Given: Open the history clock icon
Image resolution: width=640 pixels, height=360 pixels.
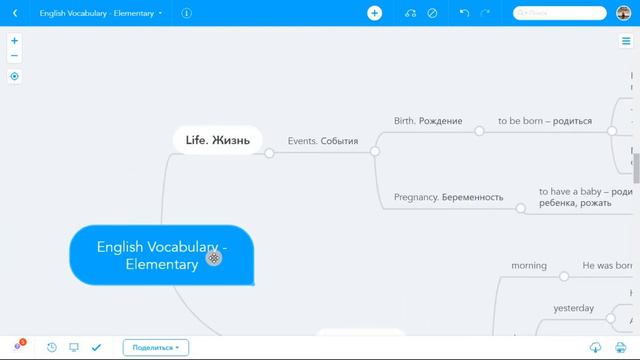Looking at the screenshot, I should point(52,347).
